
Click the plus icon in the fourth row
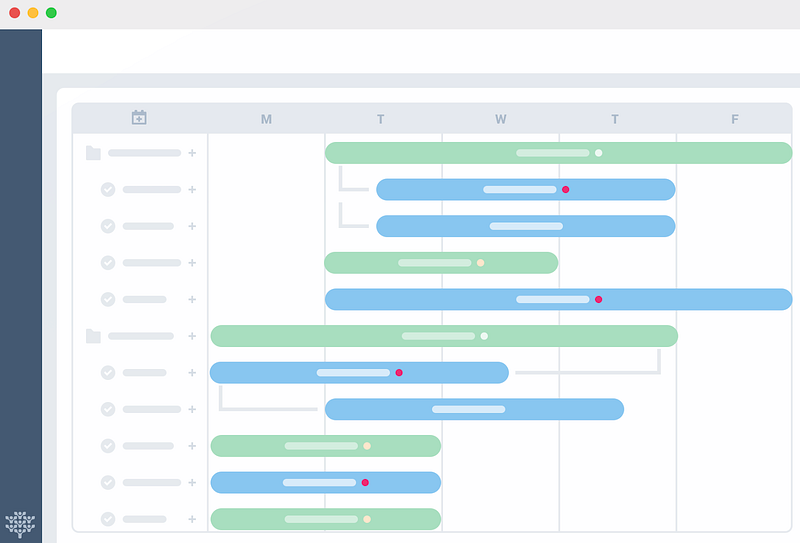point(192,263)
